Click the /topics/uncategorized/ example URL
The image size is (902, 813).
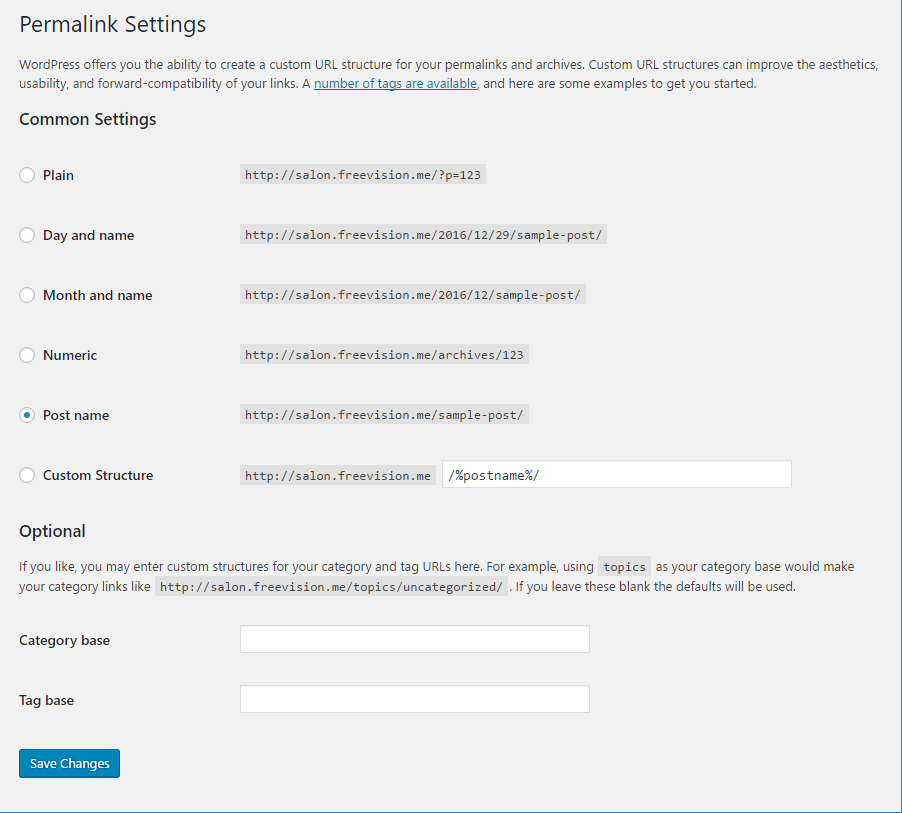coord(331,587)
